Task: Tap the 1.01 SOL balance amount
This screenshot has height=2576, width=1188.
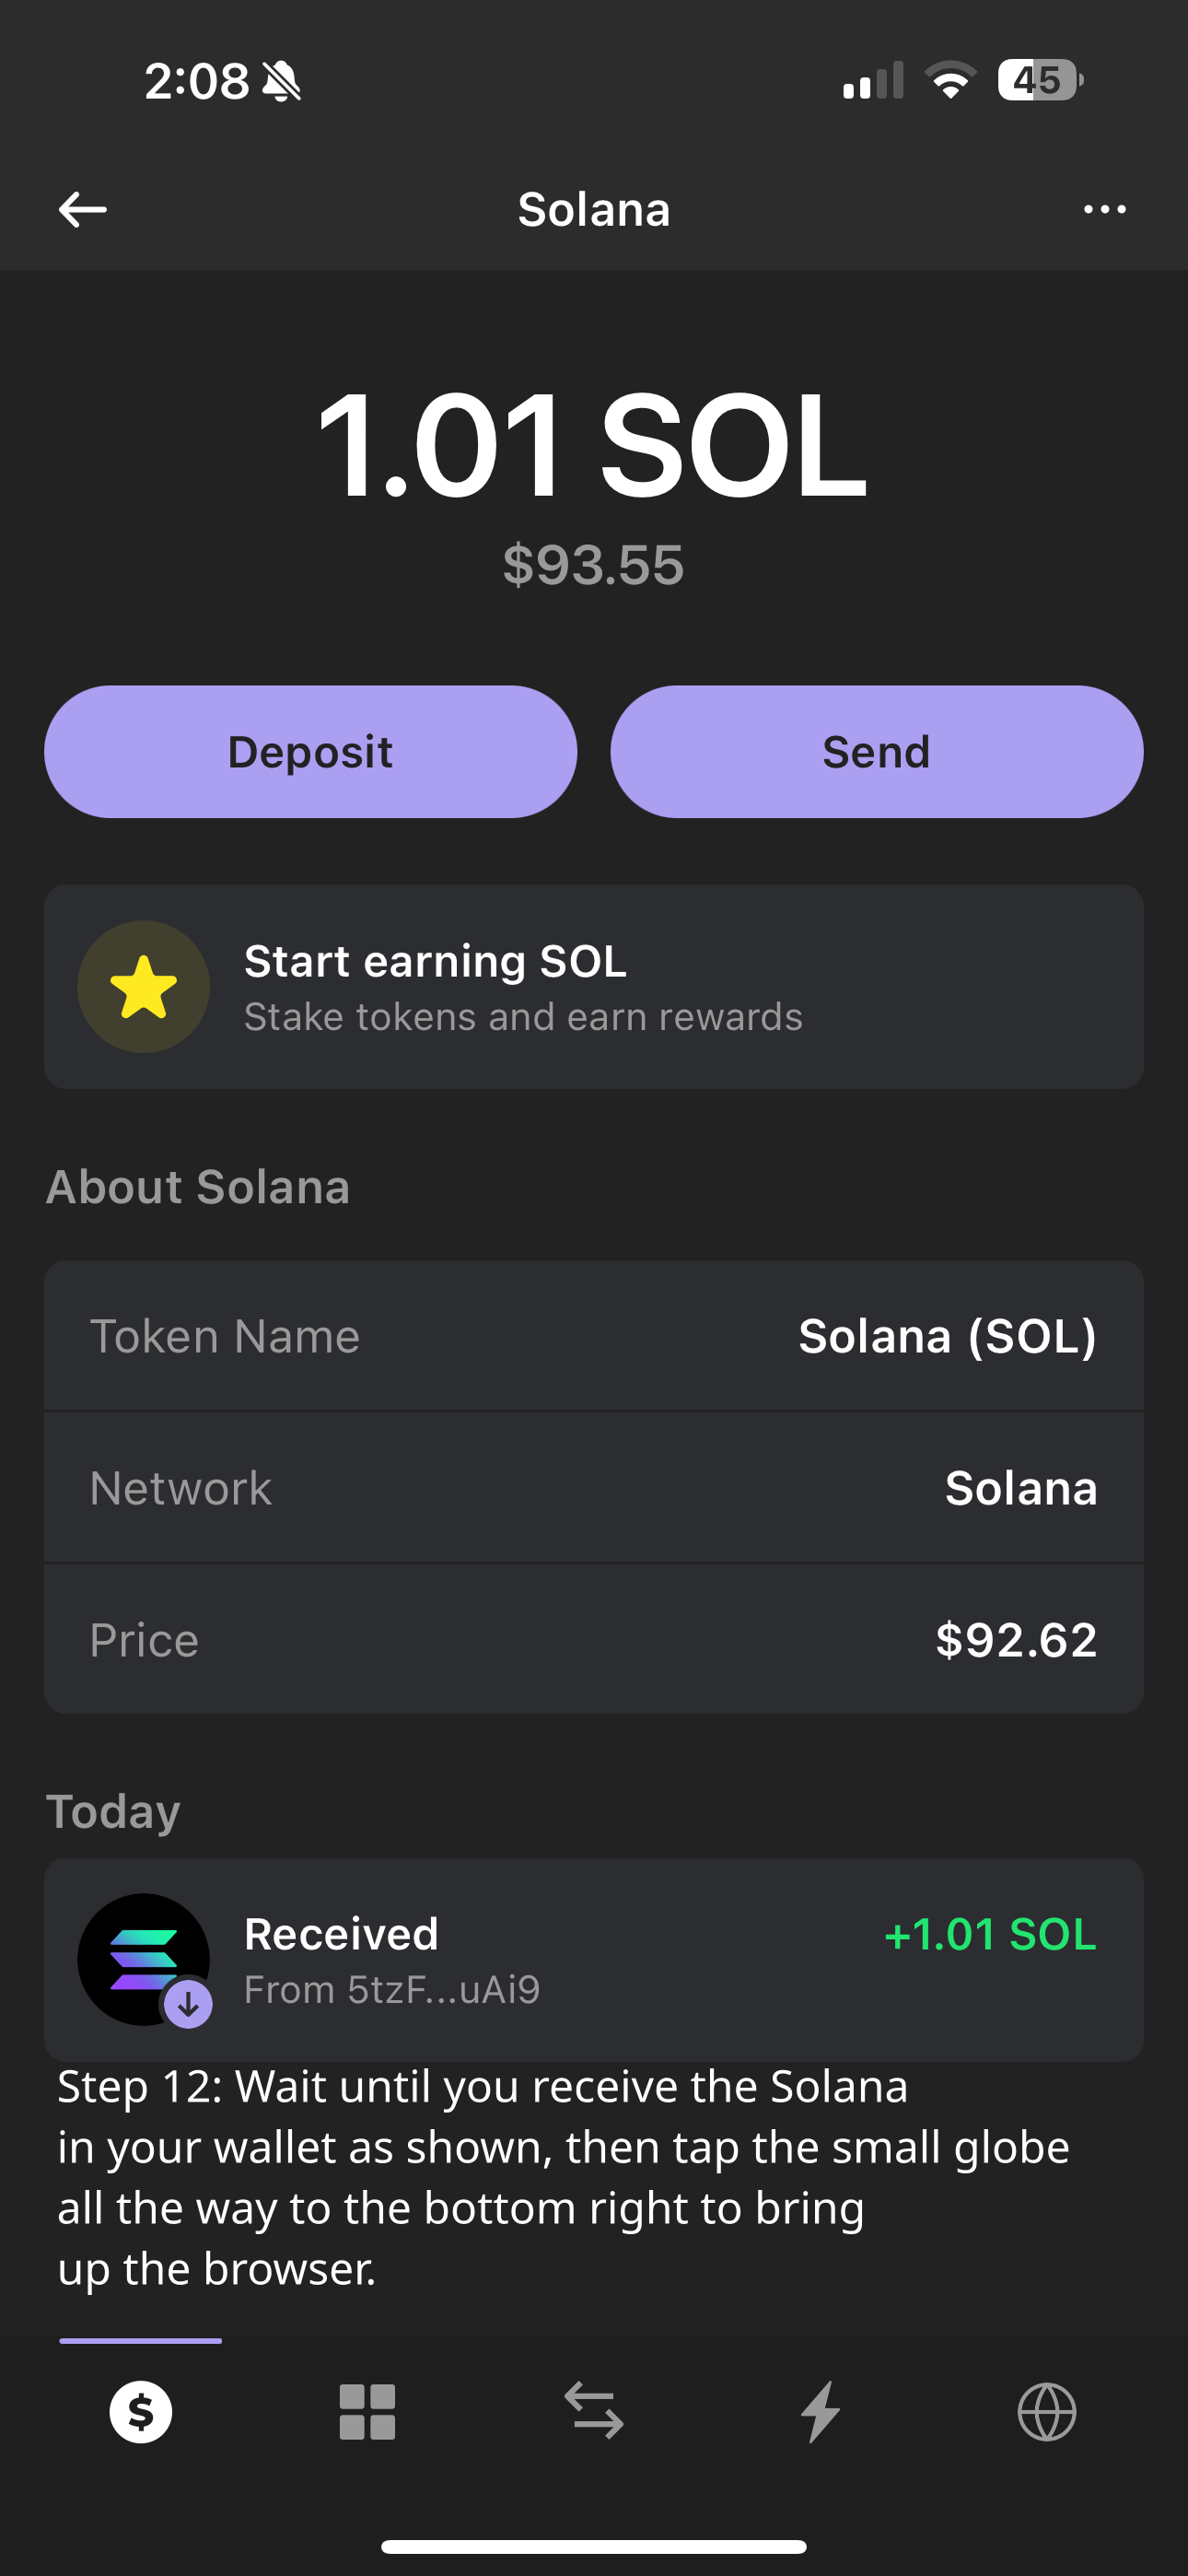Action: click(592, 445)
